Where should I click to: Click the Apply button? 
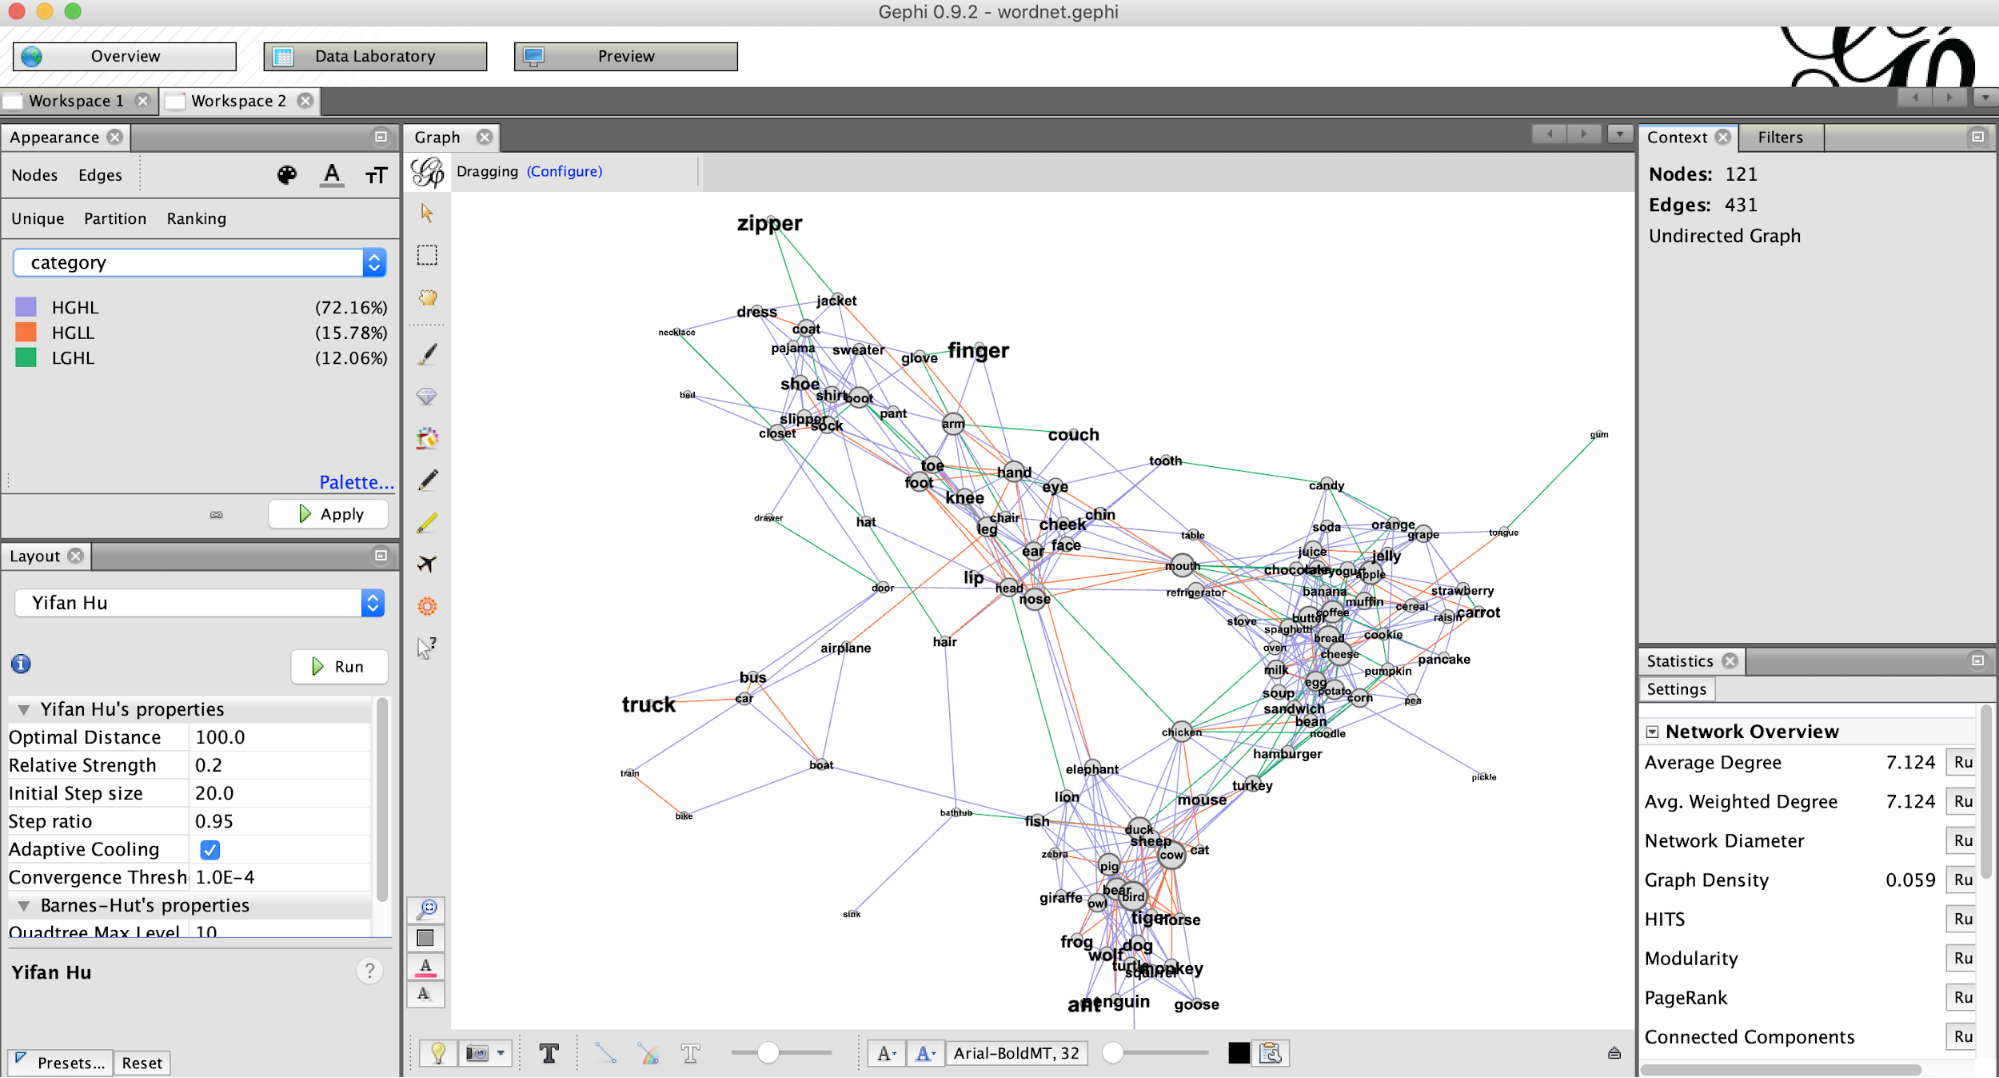329,514
